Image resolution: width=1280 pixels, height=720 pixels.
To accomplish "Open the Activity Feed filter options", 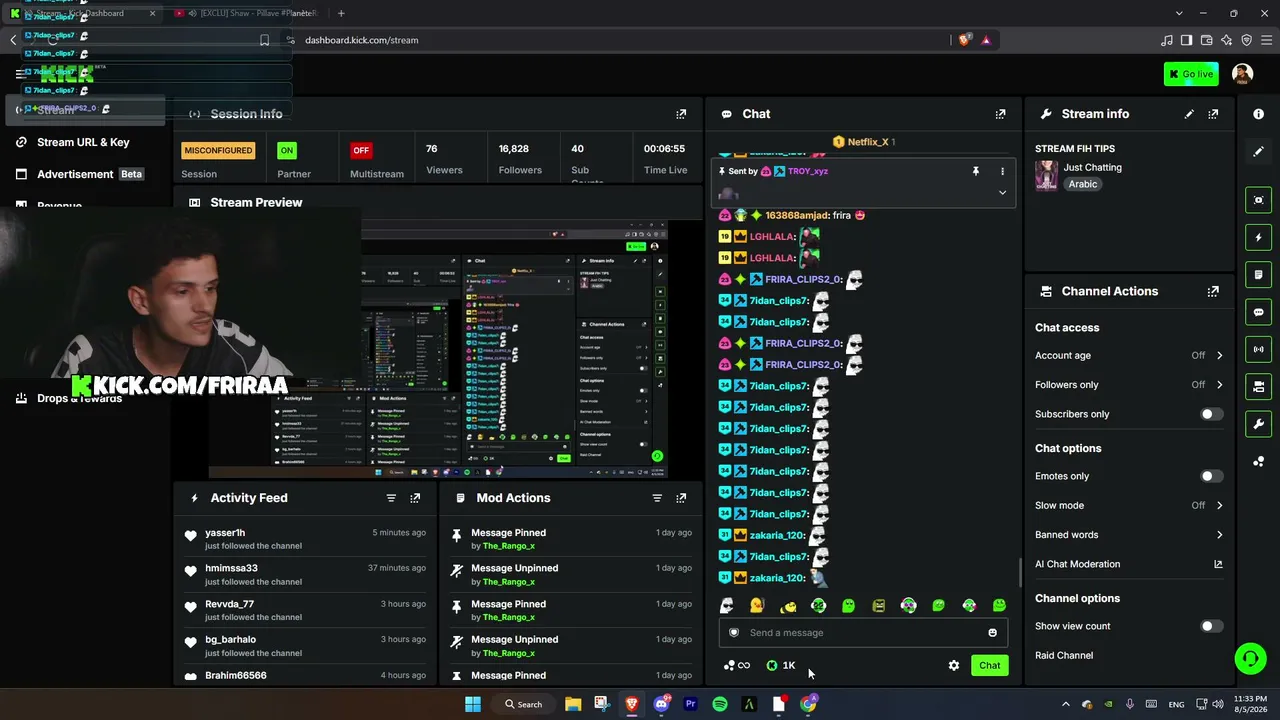I will point(391,498).
